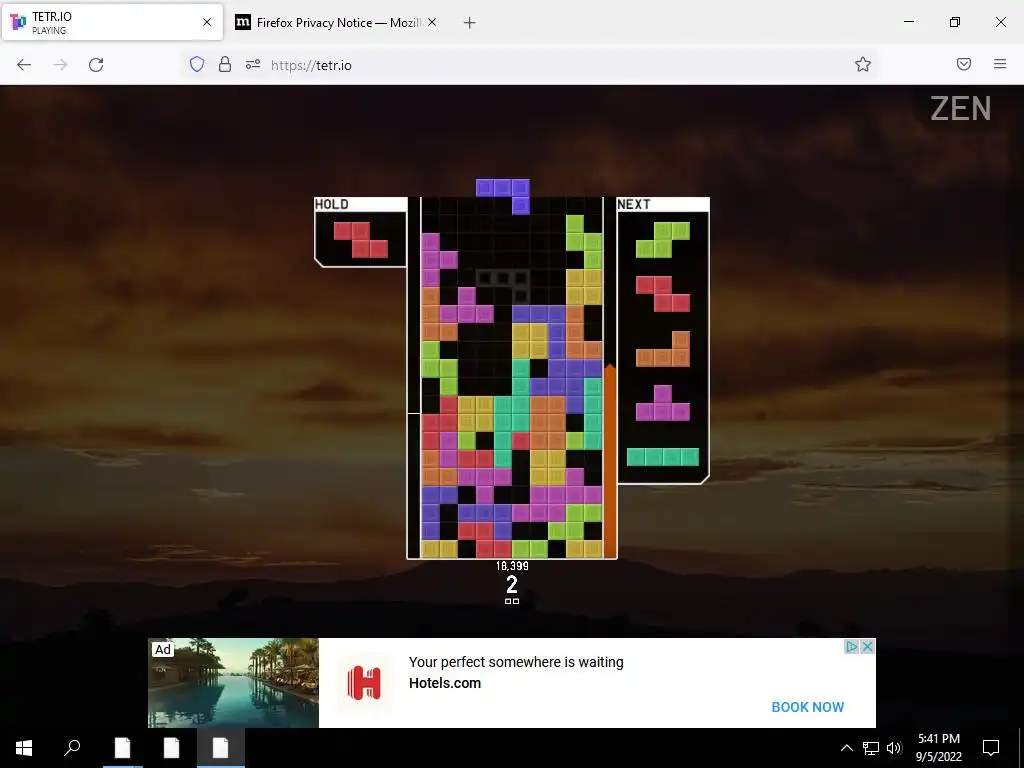Open volume control tray icon
Image resolution: width=1024 pixels, height=768 pixels.
[894, 748]
